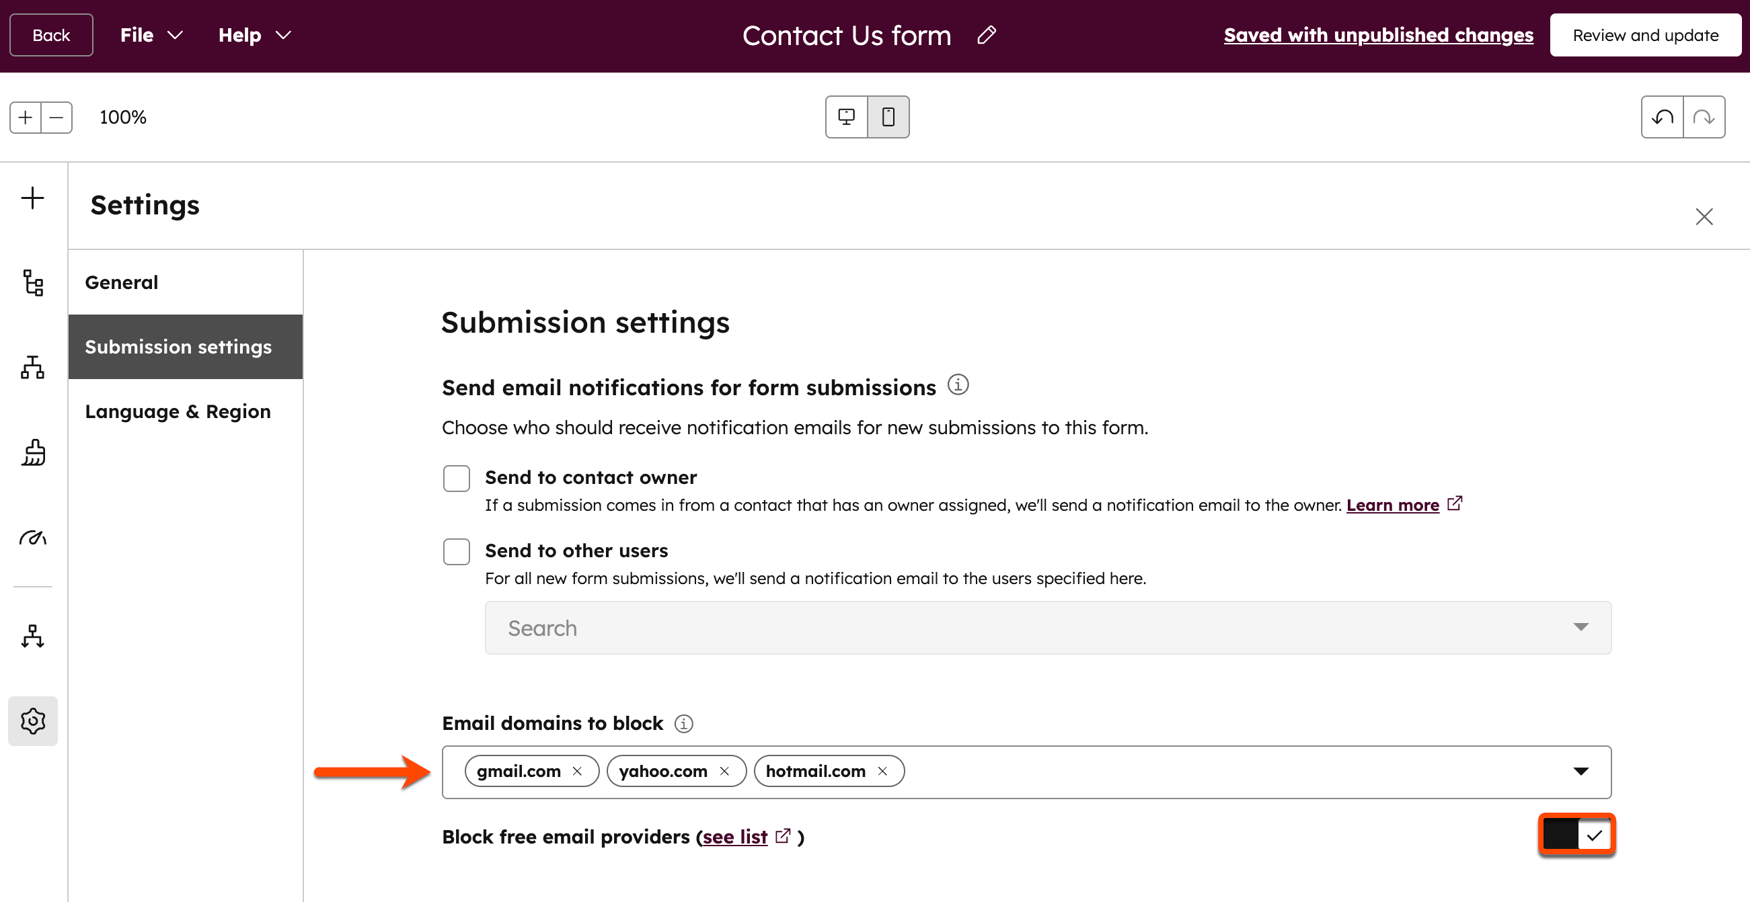Viewport: 1750px width, 902px height.
Task: Select the style brush icon
Action: (32, 453)
